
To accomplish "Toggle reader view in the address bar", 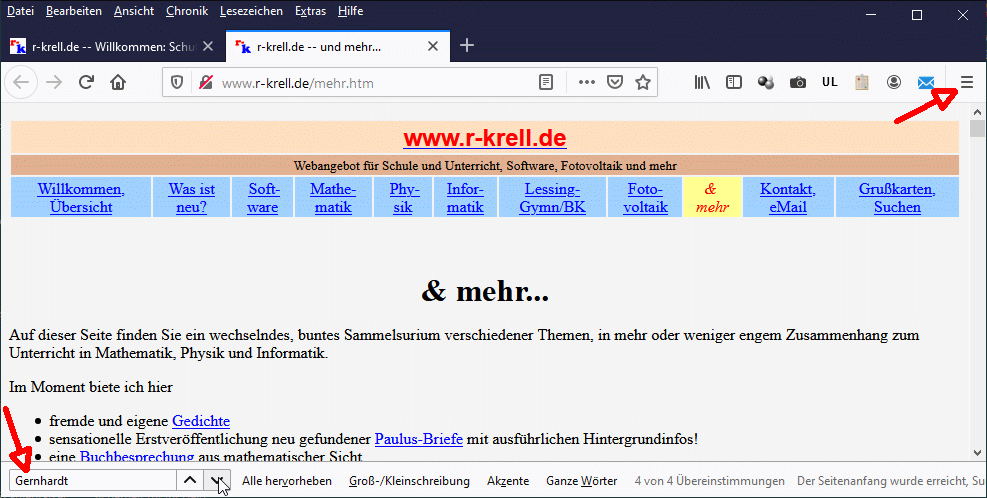I will pyautogui.click(x=545, y=83).
